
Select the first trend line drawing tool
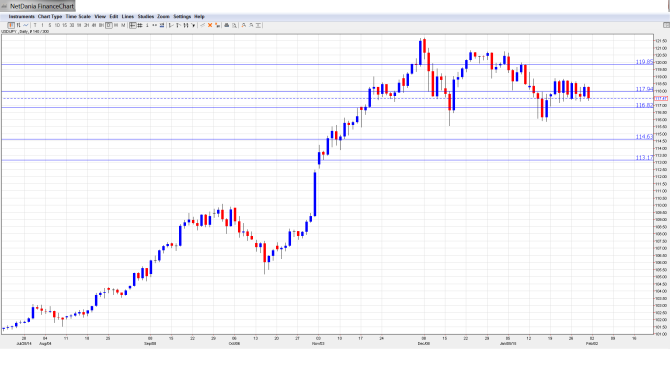171,26
